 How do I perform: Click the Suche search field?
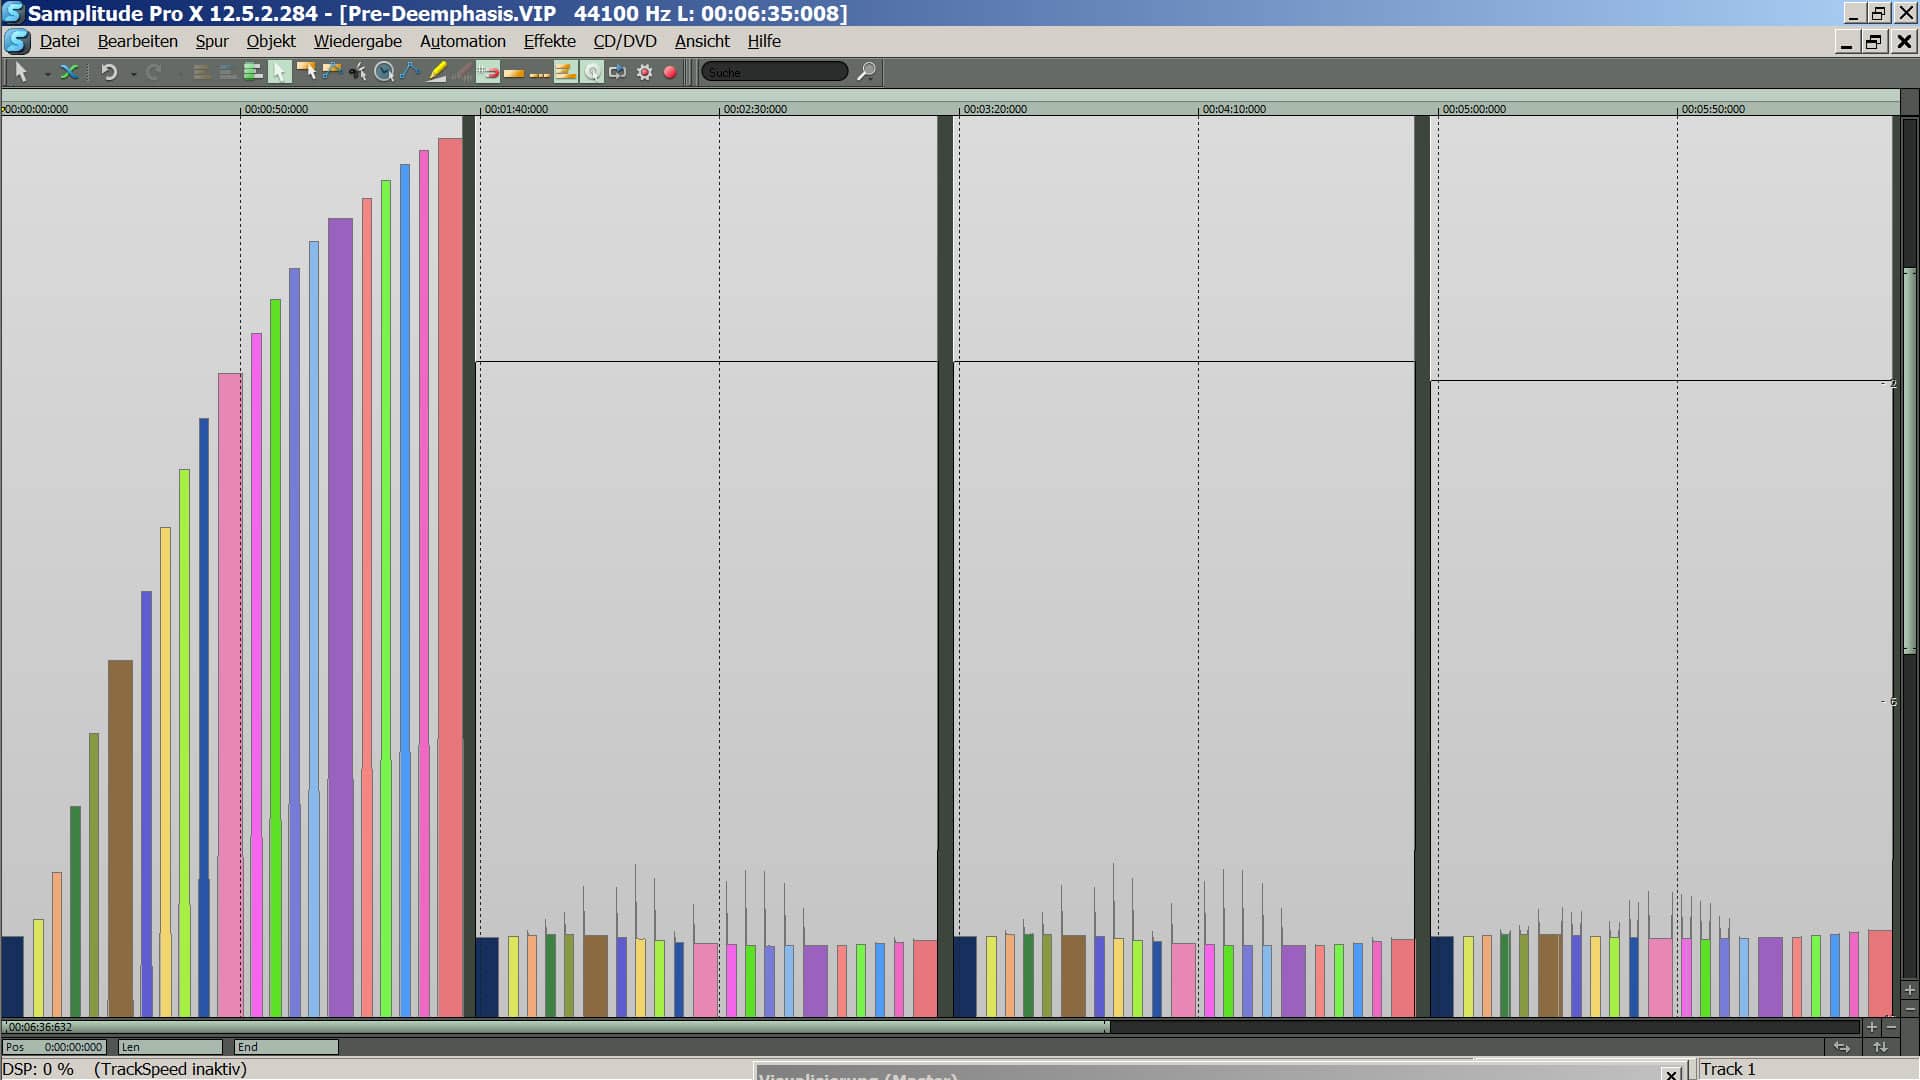[x=773, y=72]
